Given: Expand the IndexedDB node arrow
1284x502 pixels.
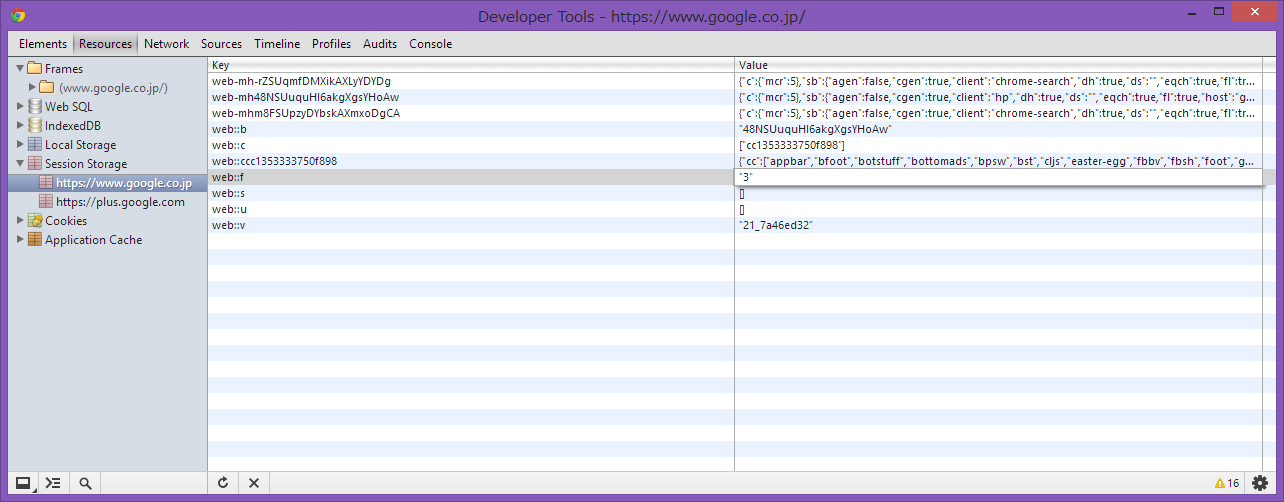Looking at the screenshot, I should click(x=20, y=126).
